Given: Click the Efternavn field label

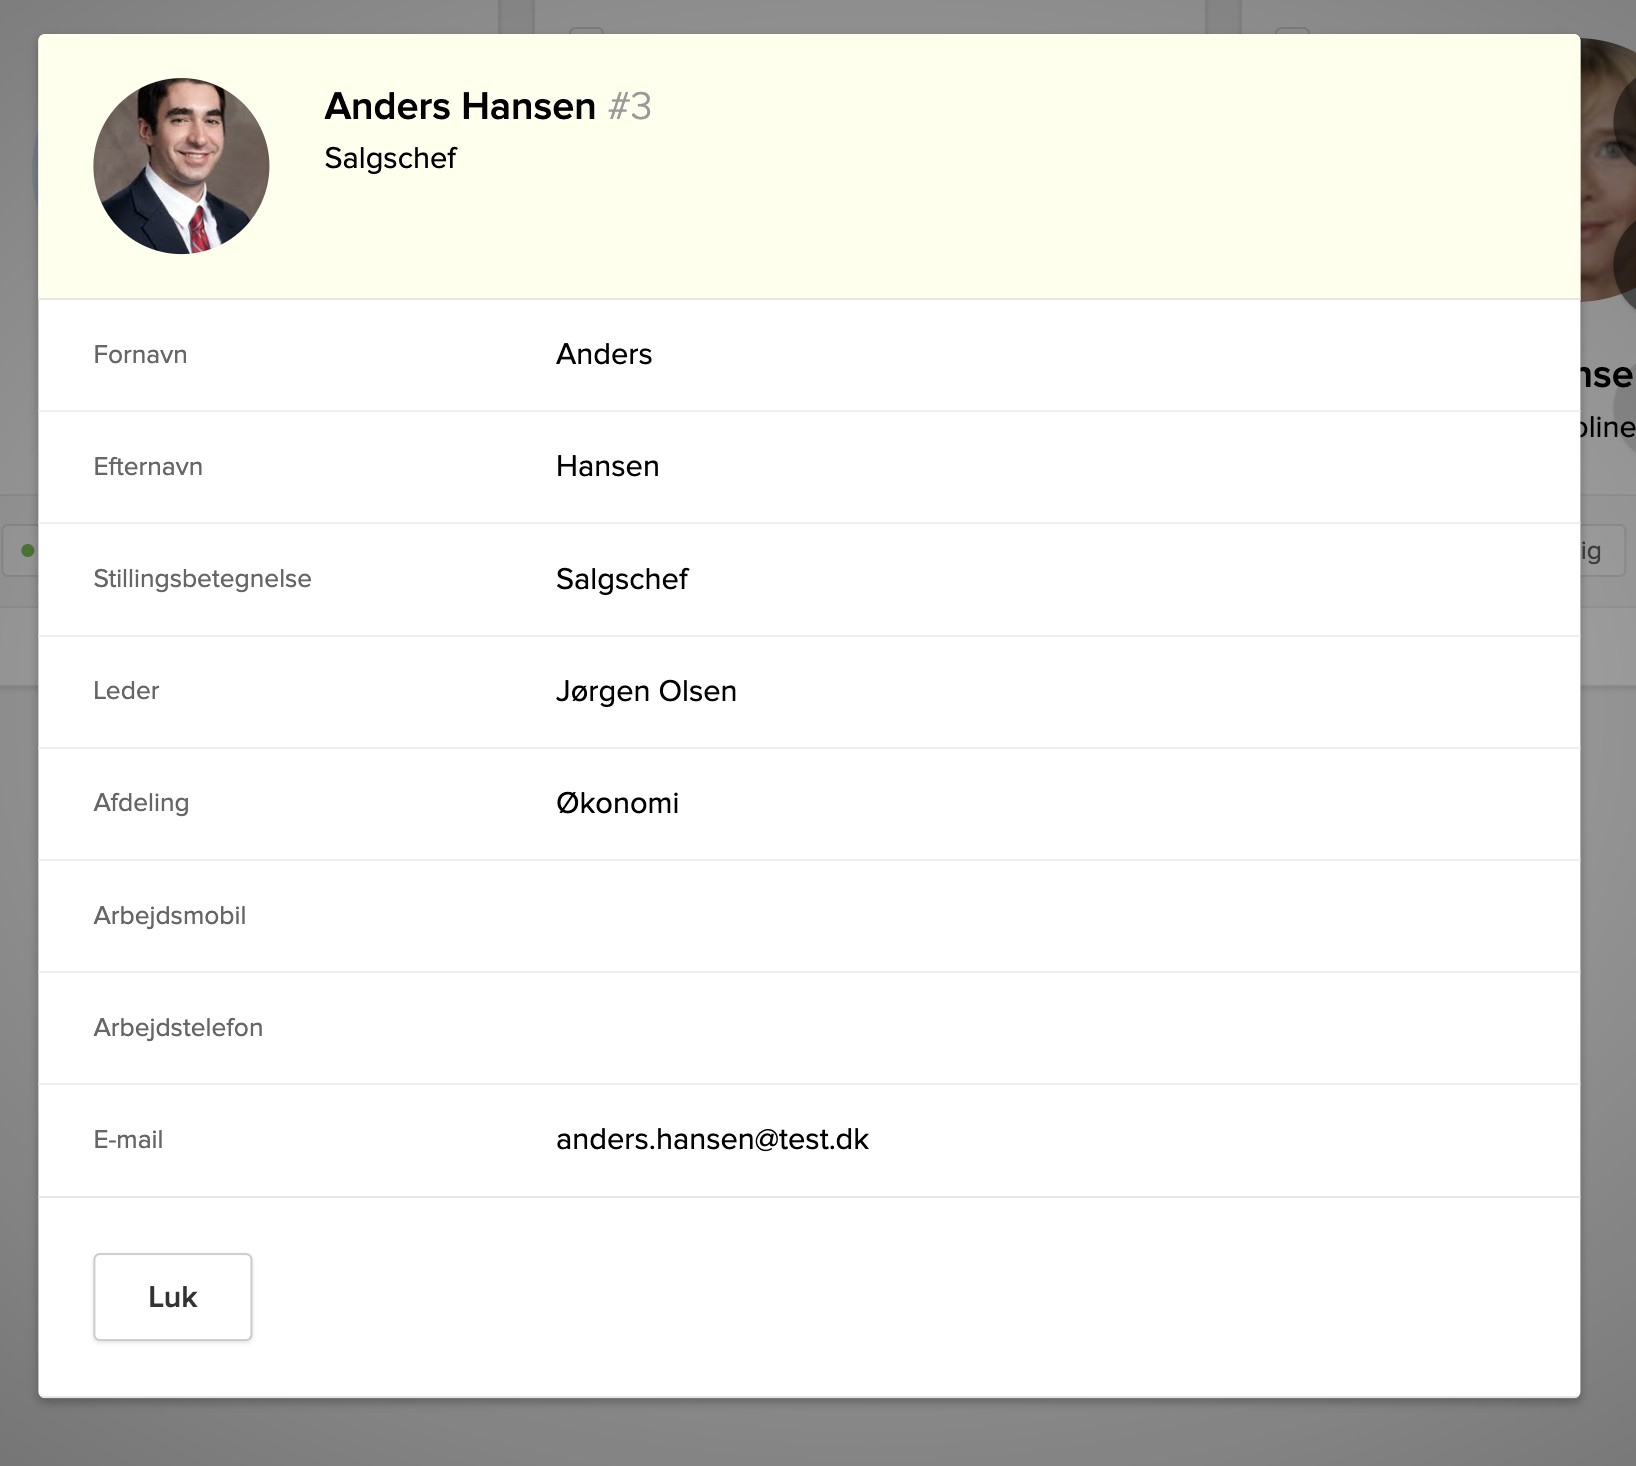Looking at the screenshot, I should 148,467.
